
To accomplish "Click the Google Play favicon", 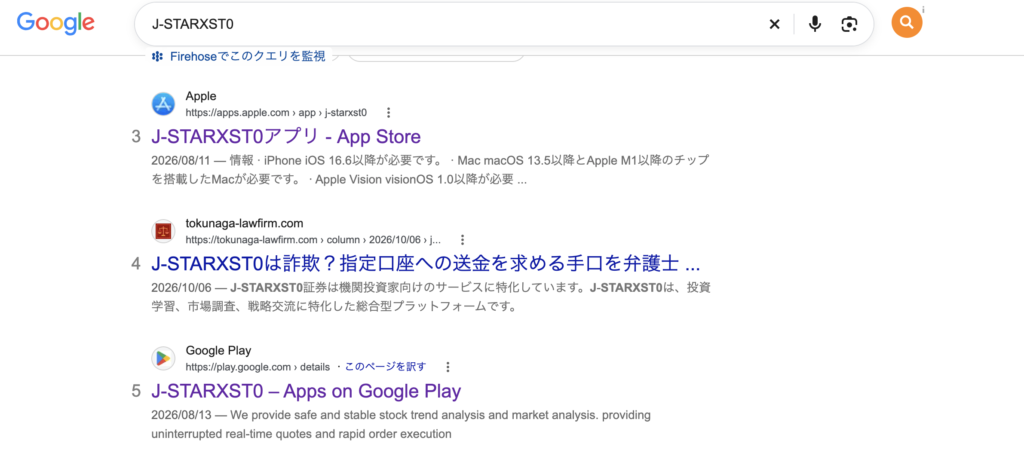I will click(x=163, y=358).
